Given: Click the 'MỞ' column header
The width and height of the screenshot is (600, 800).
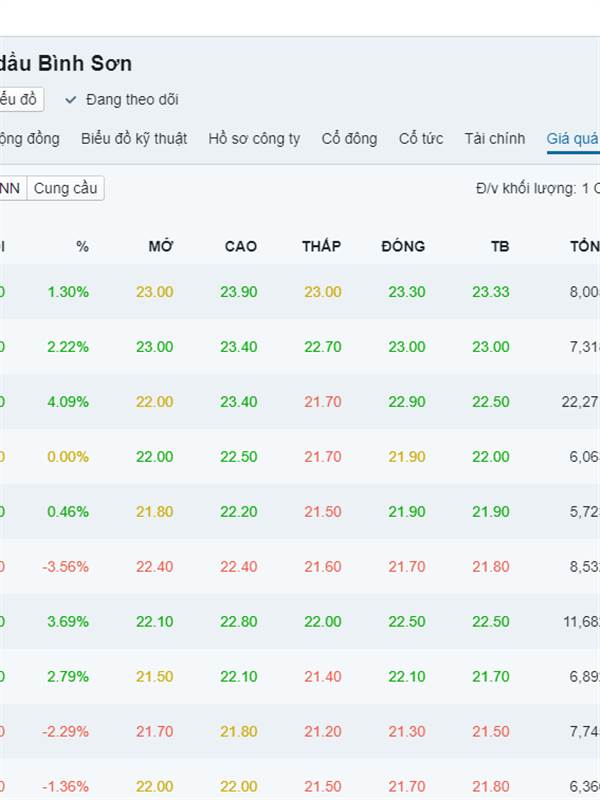Looking at the screenshot, I should click(161, 246).
